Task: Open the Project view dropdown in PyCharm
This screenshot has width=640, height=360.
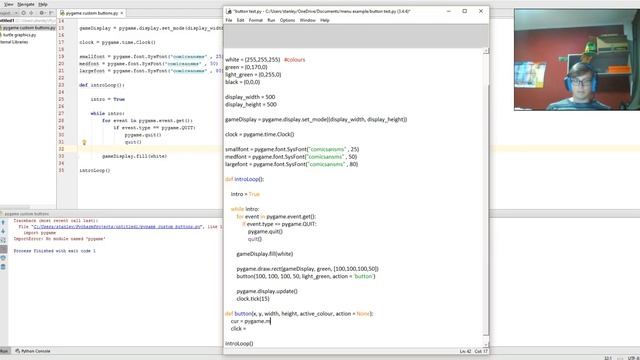Action: (9, 13)
